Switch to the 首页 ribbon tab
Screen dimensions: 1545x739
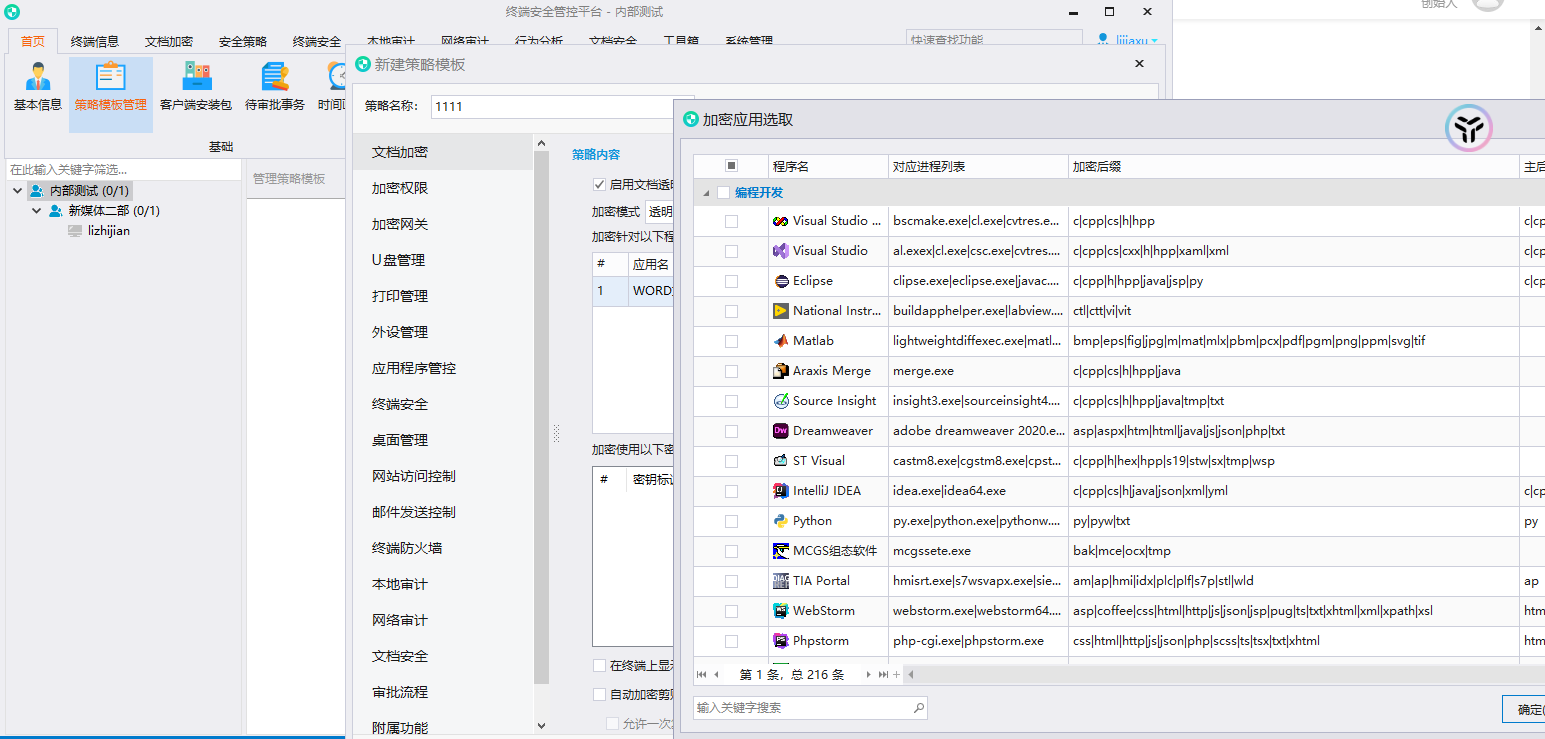click(33, 41)
